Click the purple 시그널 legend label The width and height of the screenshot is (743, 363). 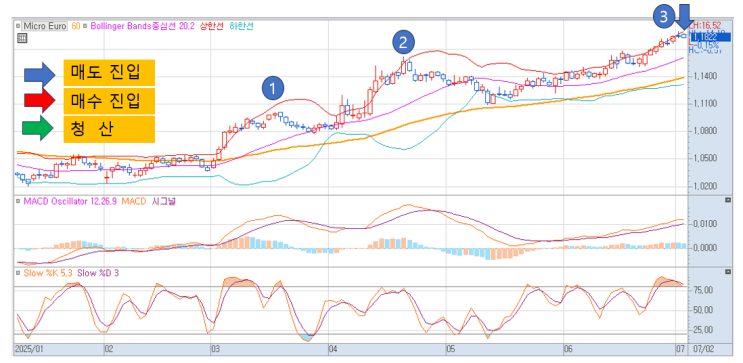[163, 201]
